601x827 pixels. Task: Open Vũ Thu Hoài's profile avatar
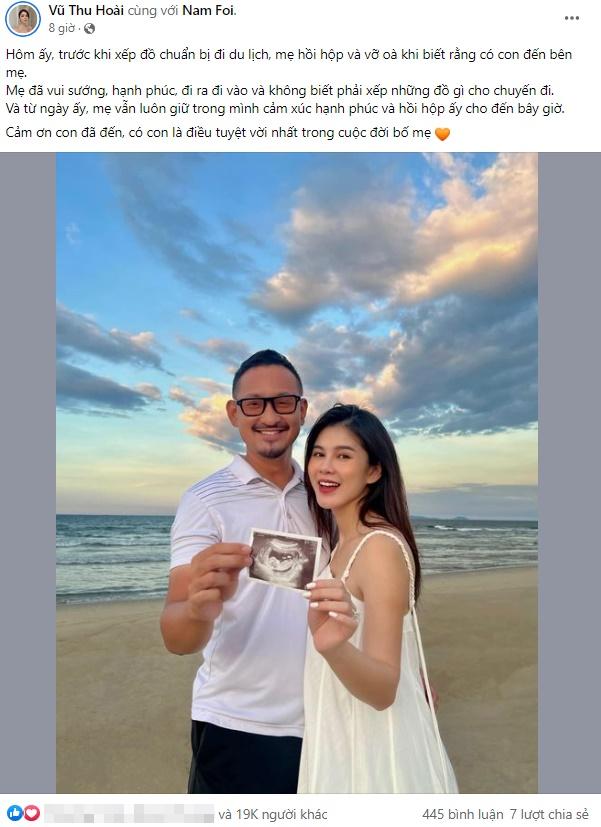tap(23, 19)
